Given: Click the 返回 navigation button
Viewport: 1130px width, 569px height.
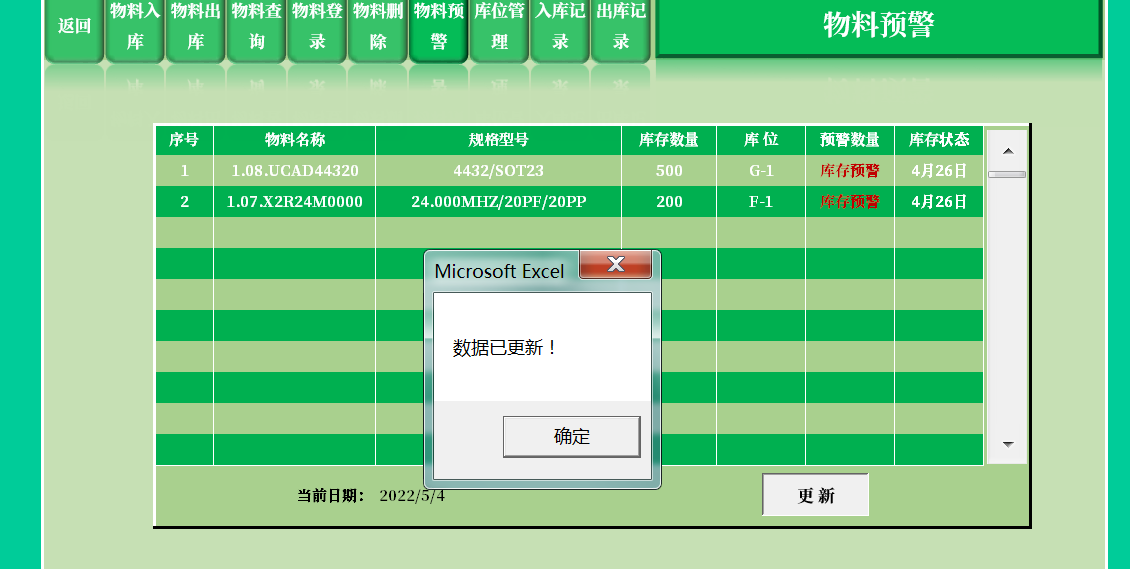Looking at the screenshot, I should pyautogui.click(x=74, y=29).
